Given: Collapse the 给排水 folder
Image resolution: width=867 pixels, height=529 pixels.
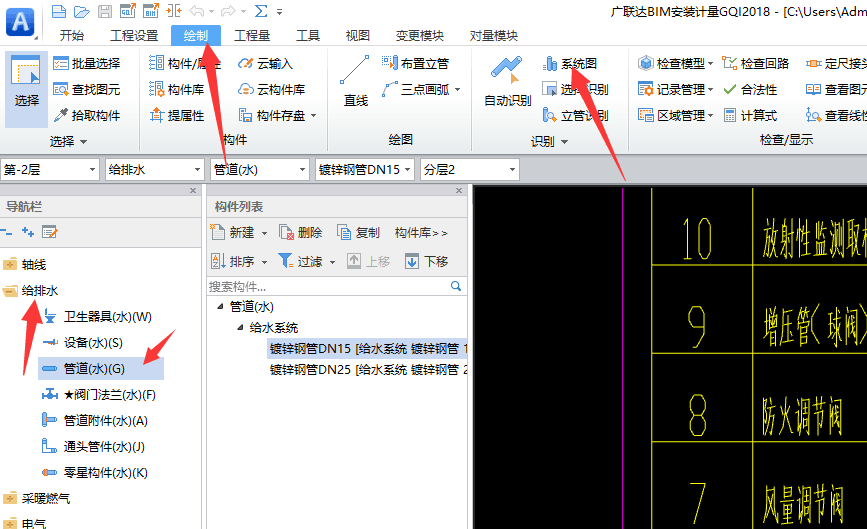Looking at the screenshot, I should 10,291.
